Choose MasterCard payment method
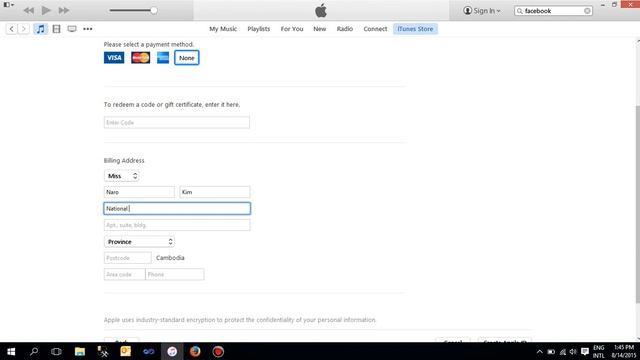The width and height of the screenshot is (640, 360). click(x=140, y=58)
